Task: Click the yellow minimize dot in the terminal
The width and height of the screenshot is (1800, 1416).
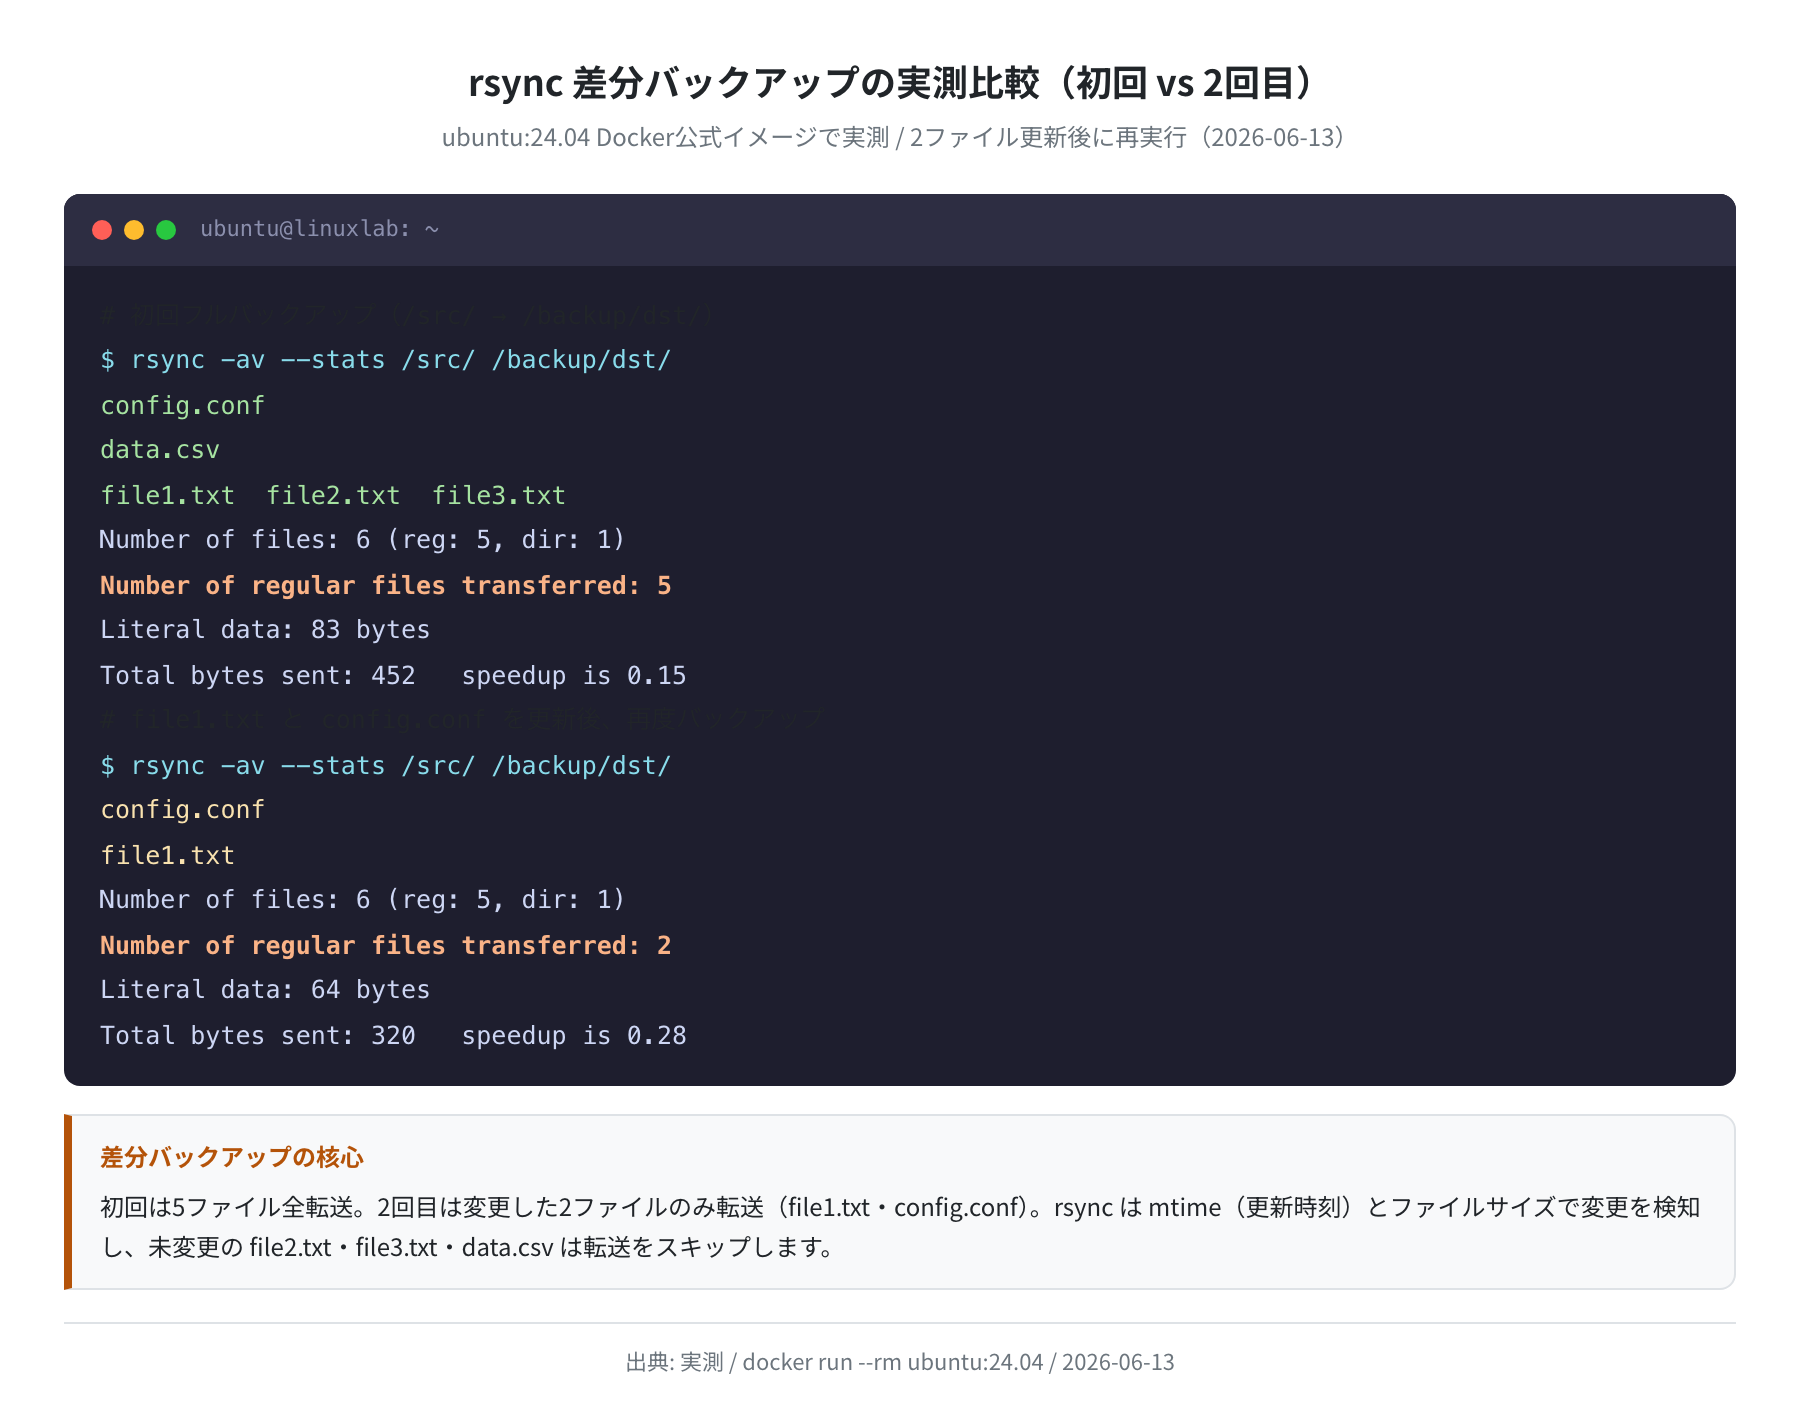Action: click(134, 230)
